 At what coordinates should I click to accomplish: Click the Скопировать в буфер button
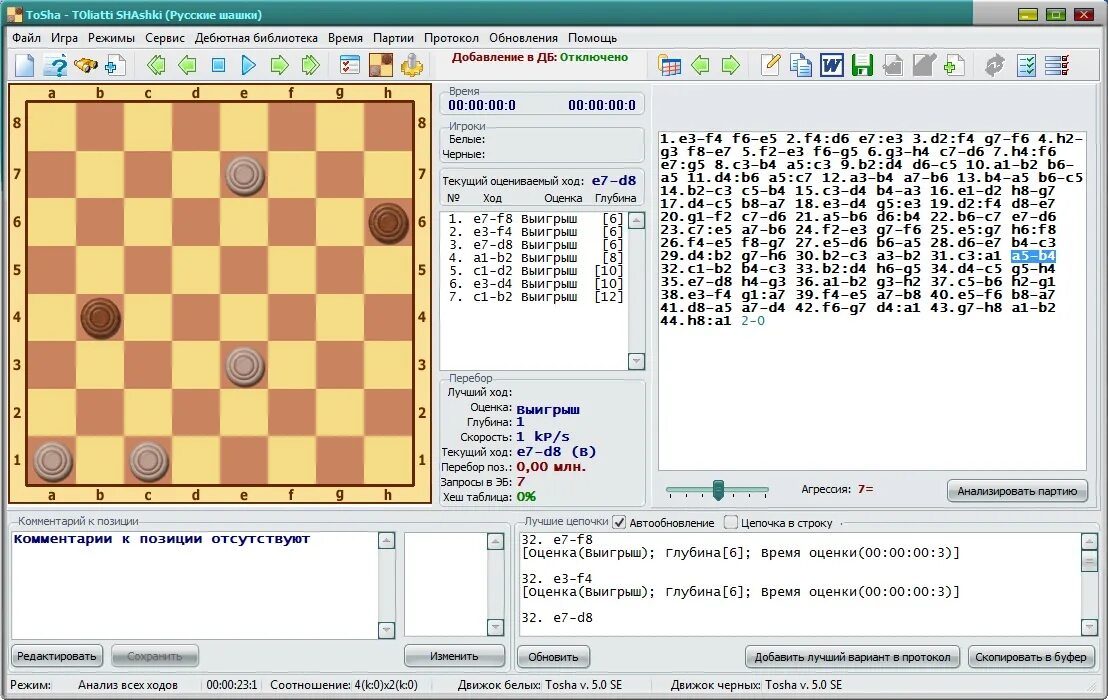[x=1031, y=657]
